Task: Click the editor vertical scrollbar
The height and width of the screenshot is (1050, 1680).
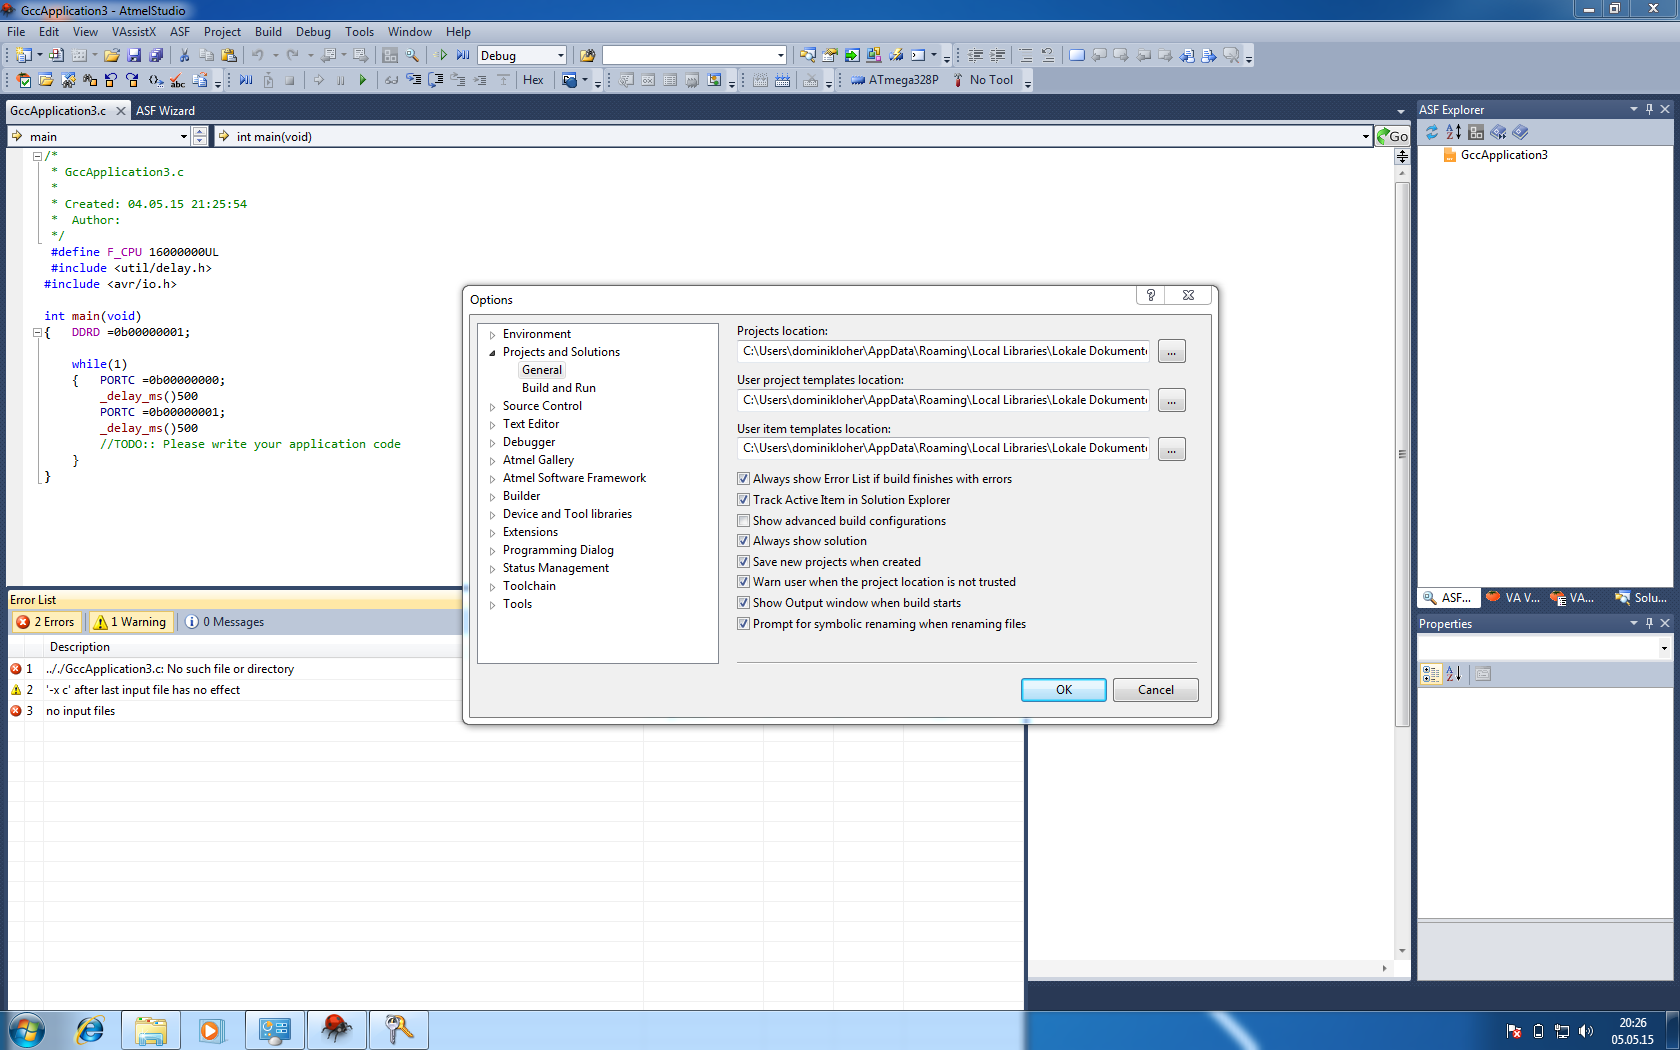Action: pyautogui.click(x=1402, y=455)
